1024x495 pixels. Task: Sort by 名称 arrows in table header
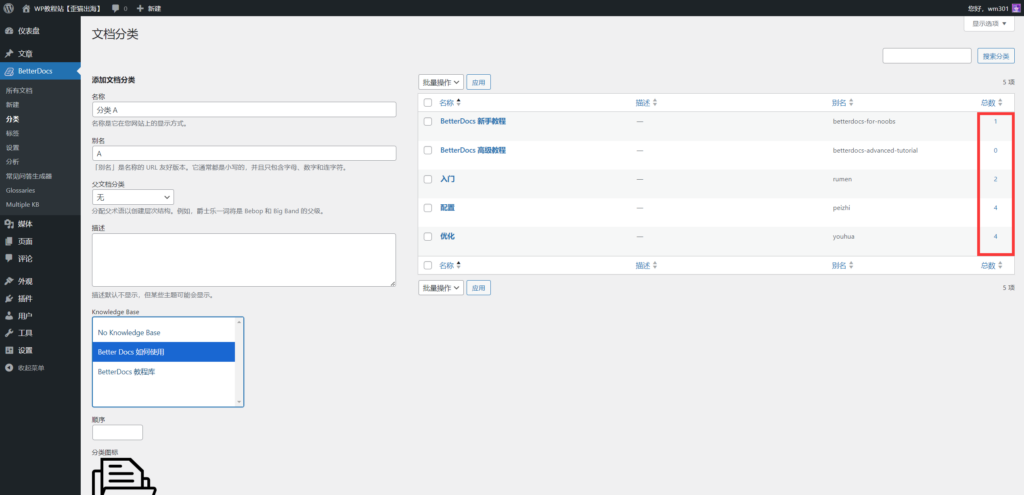point(458,103)
